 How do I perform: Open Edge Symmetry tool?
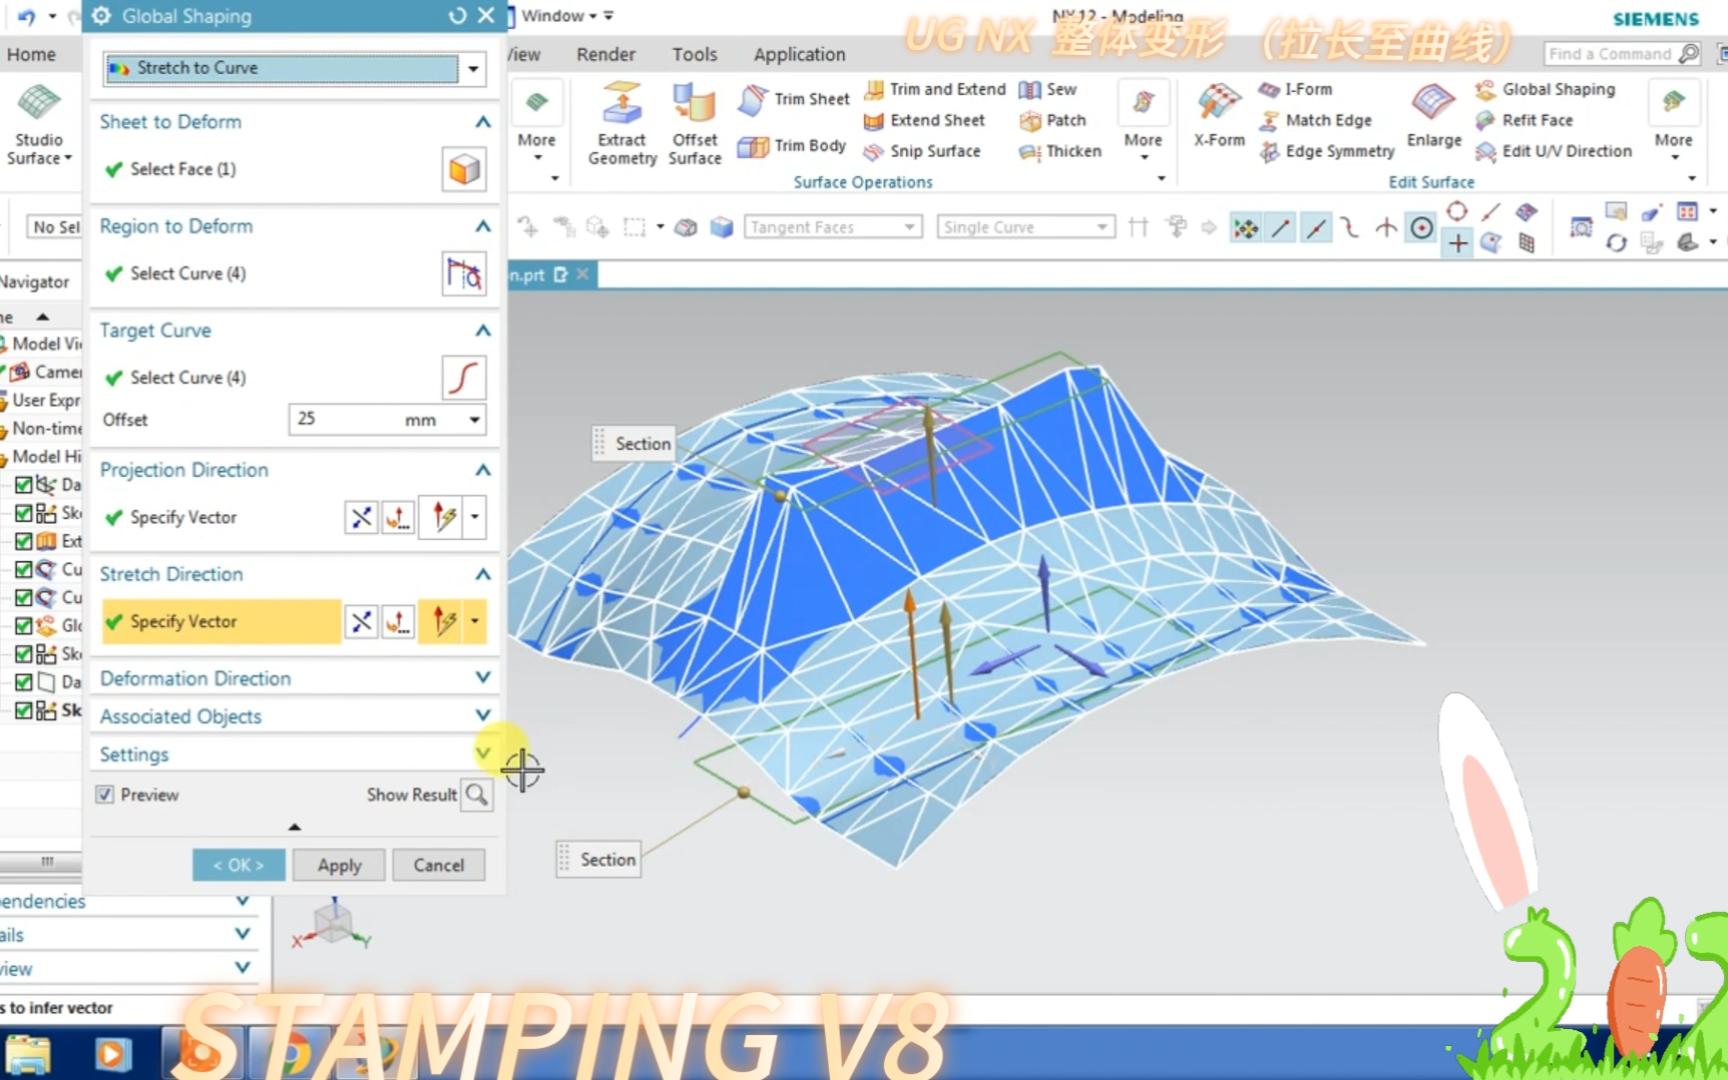coord(1327,151)
